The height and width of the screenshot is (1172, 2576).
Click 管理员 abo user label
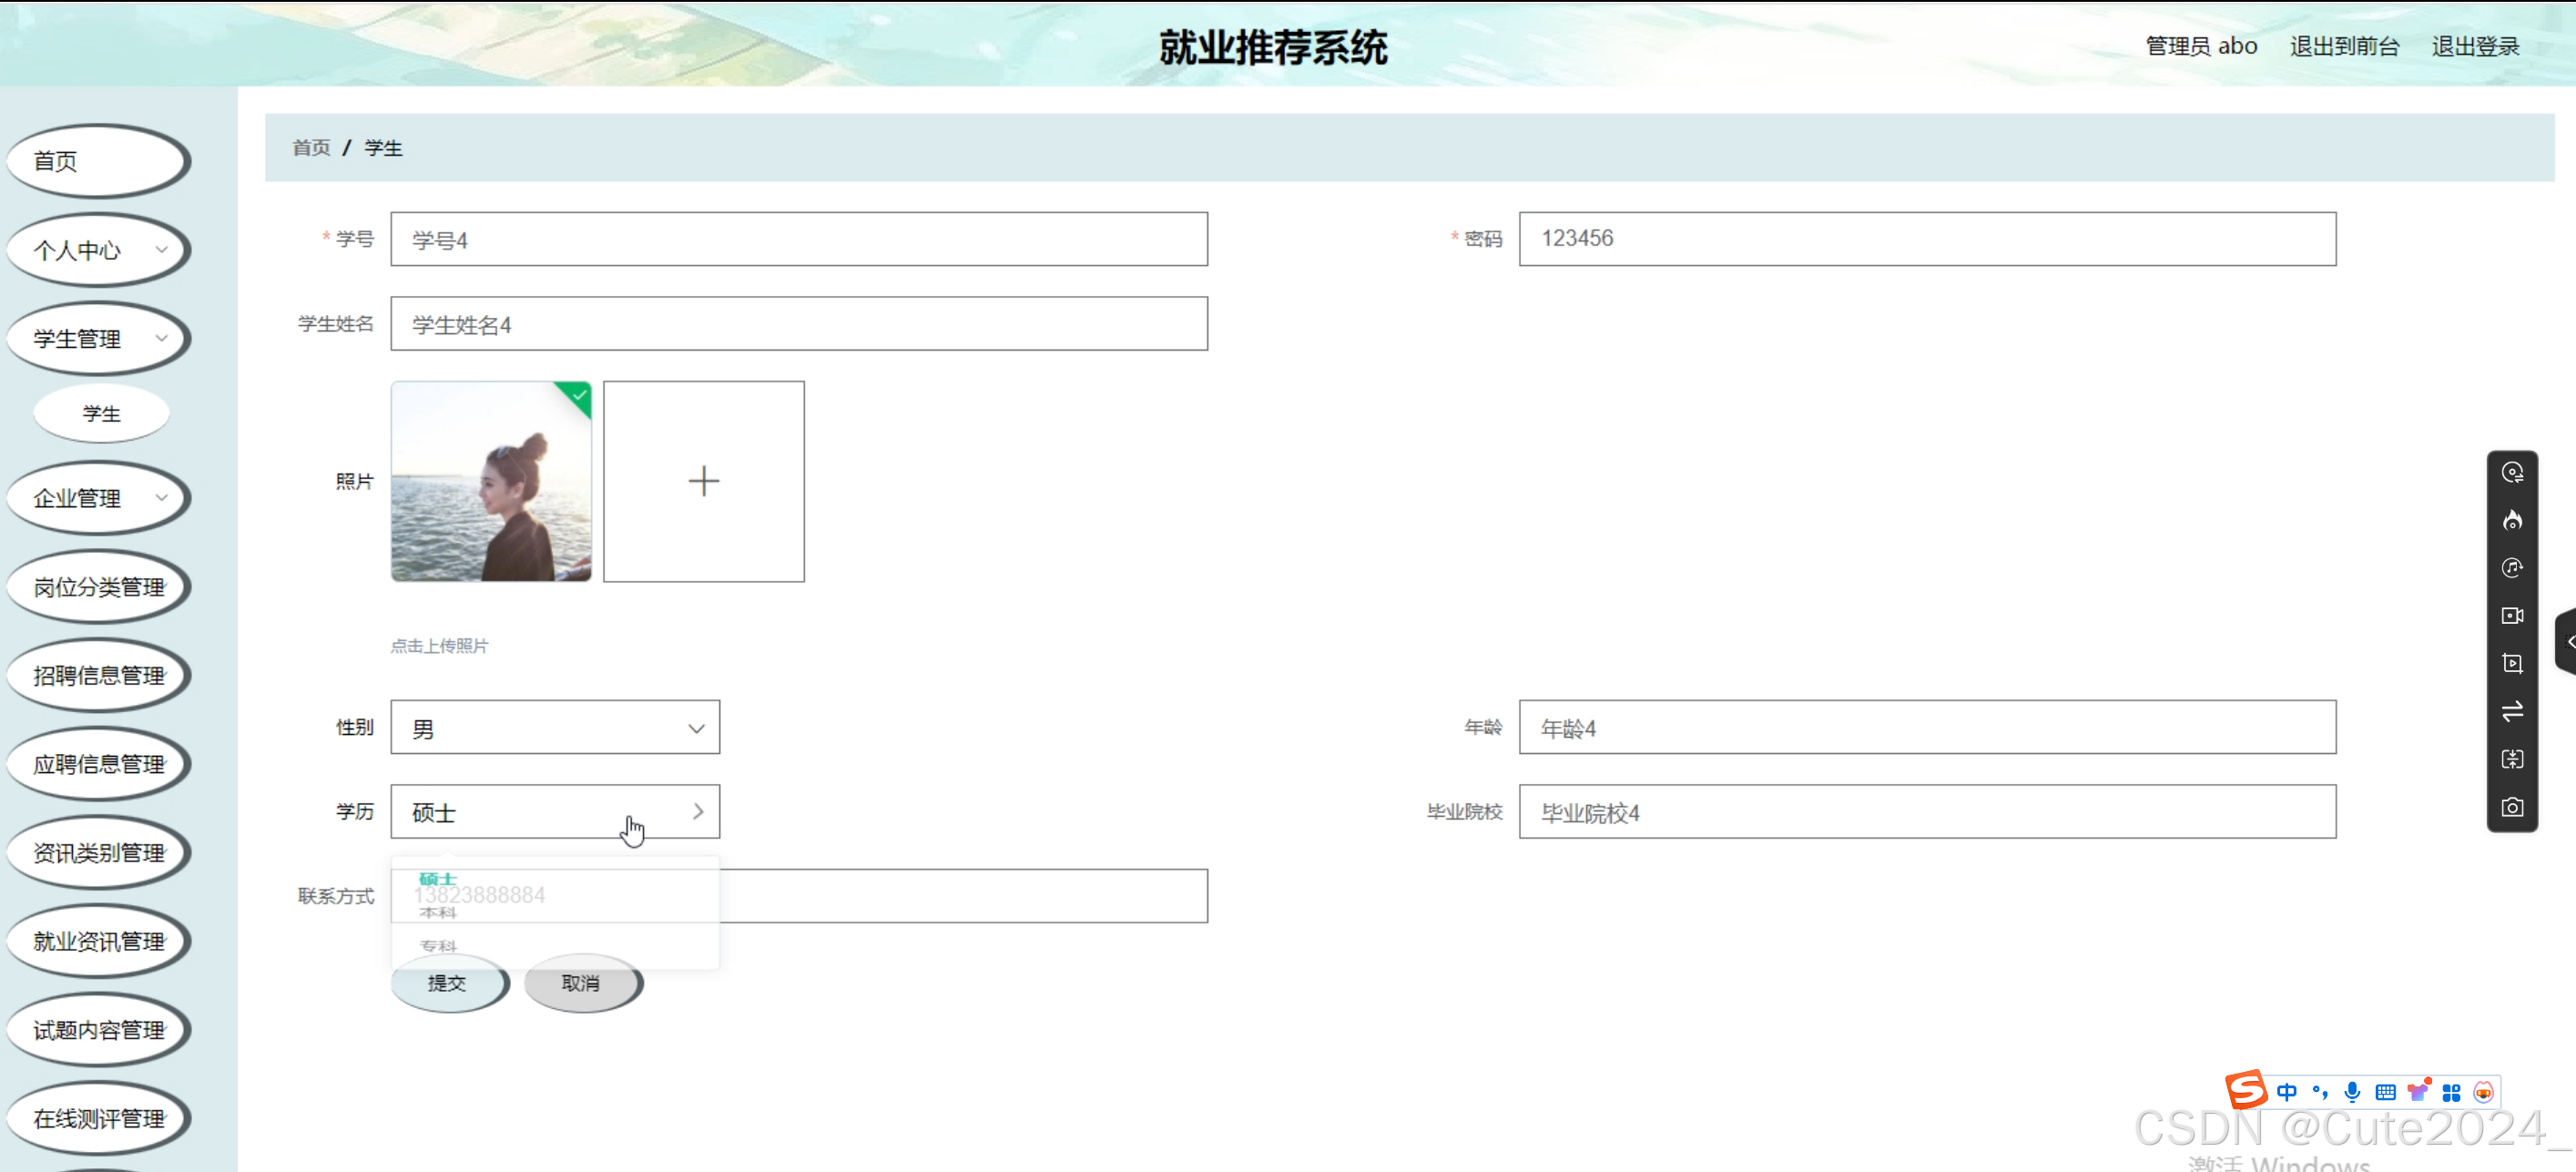[2201, 46]
